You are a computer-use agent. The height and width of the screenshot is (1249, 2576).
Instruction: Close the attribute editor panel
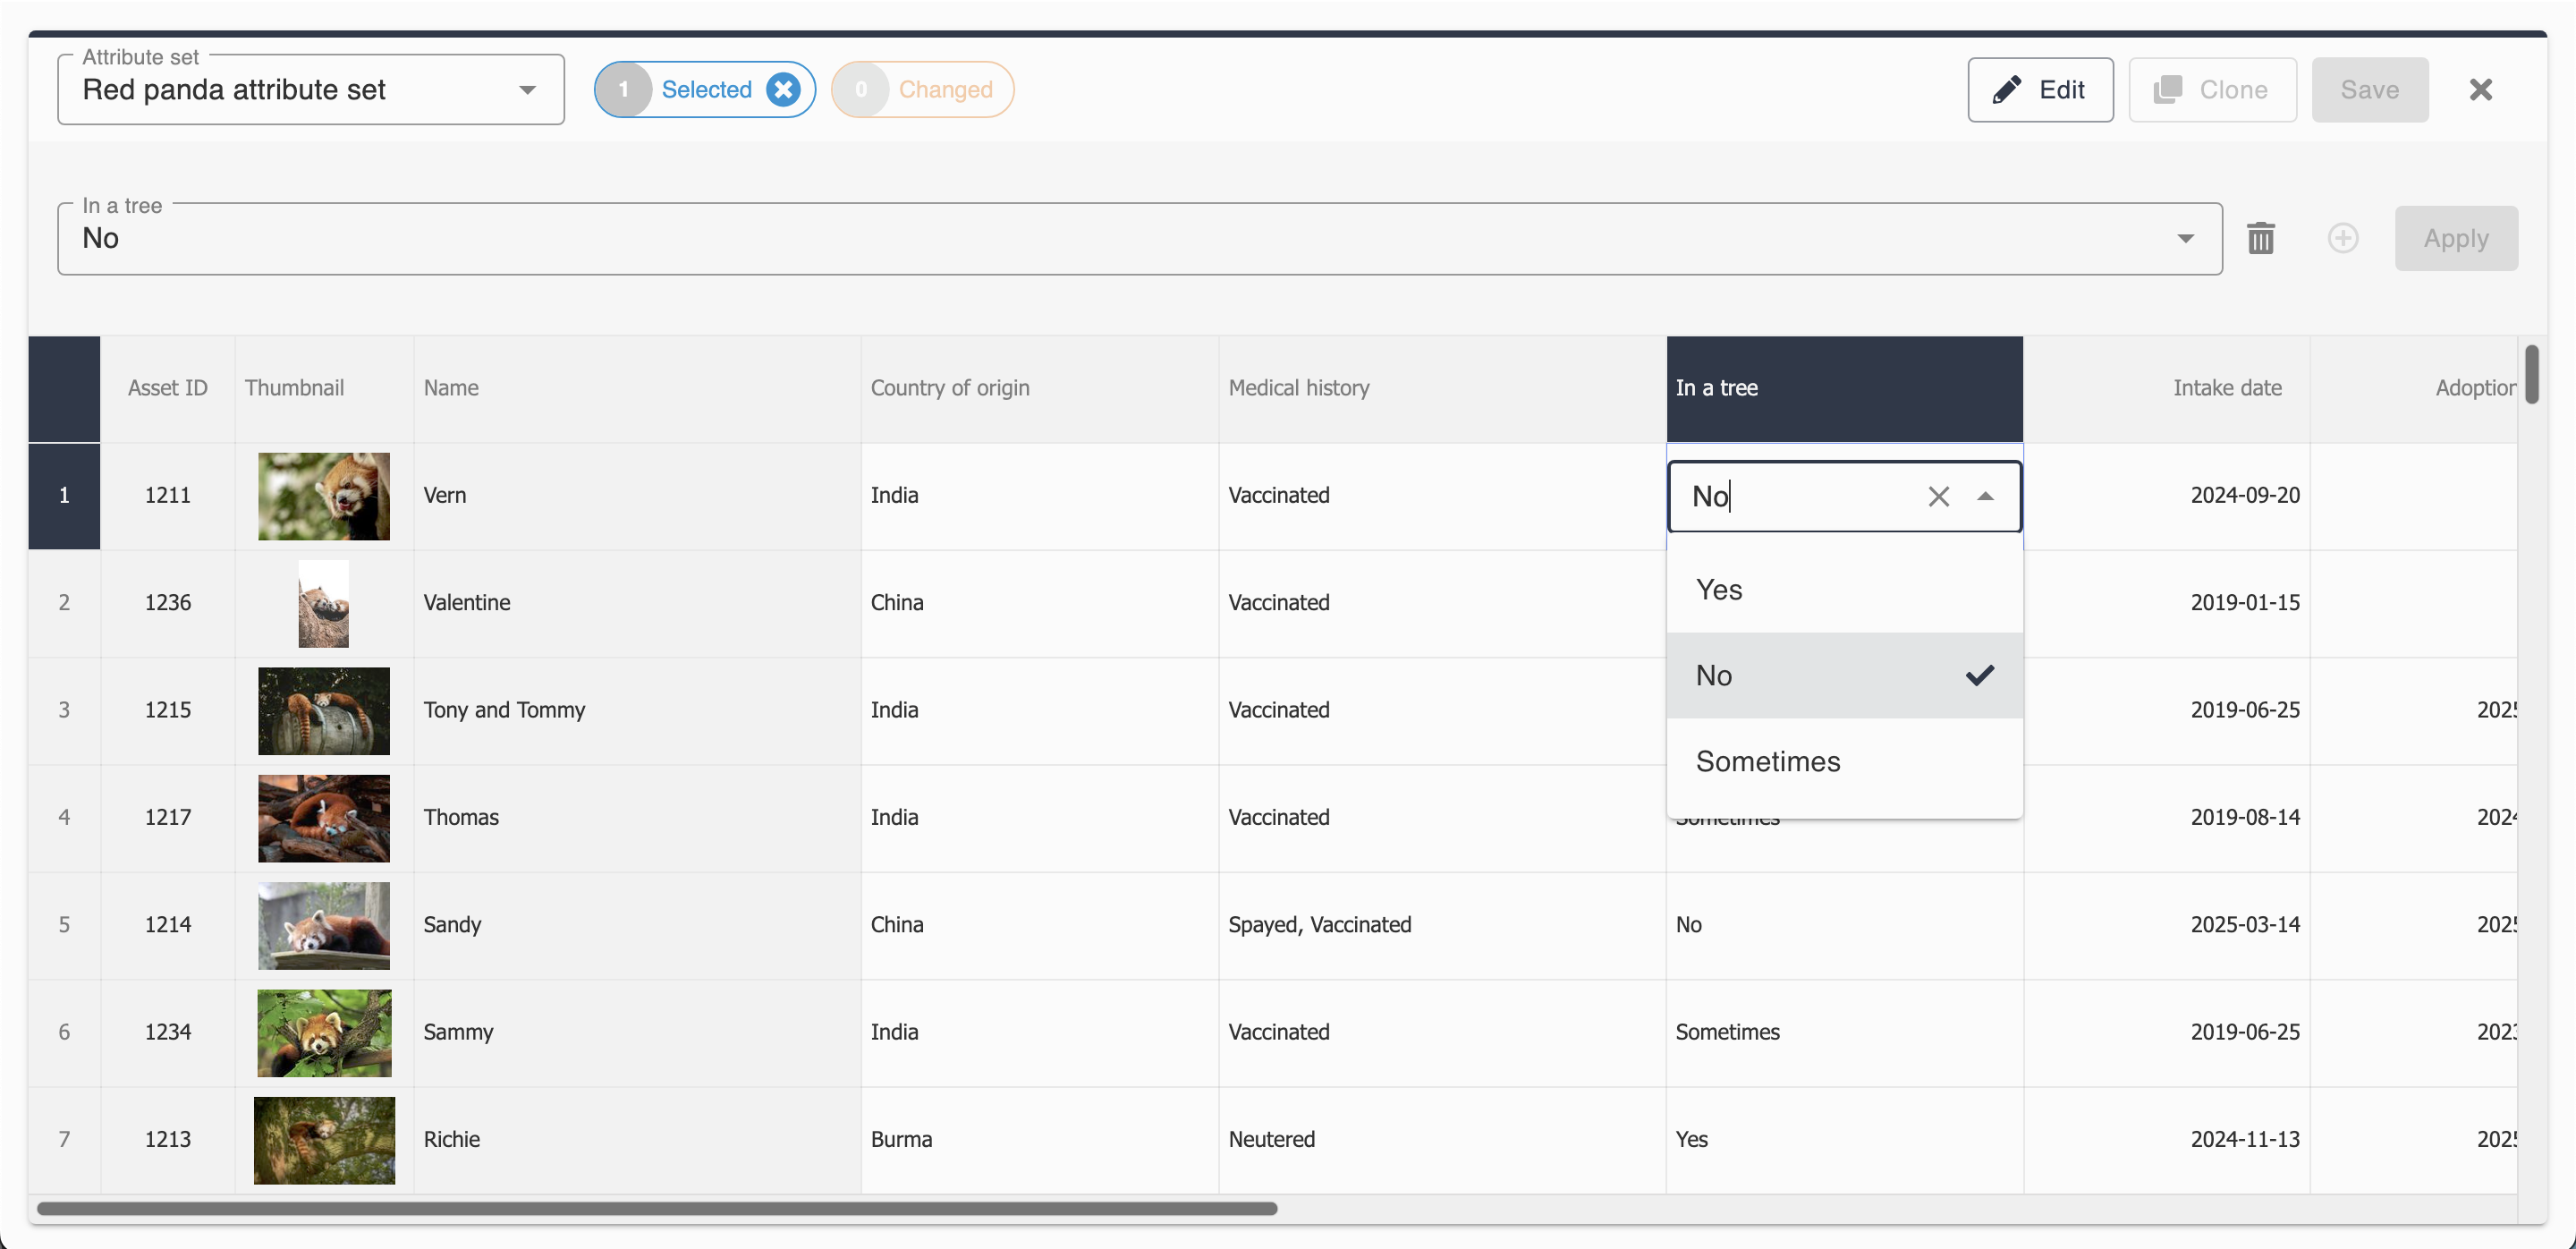[x=2480, y=90]
